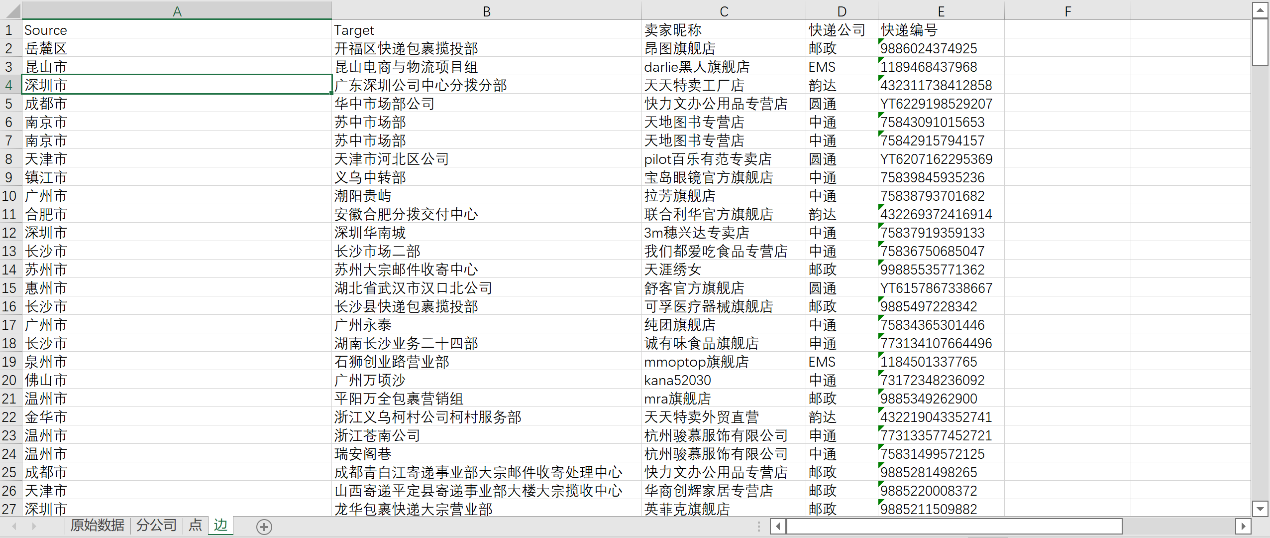This screenshot has width=1270, height=538.
Task: Select row 4 header
Action: 11,85
